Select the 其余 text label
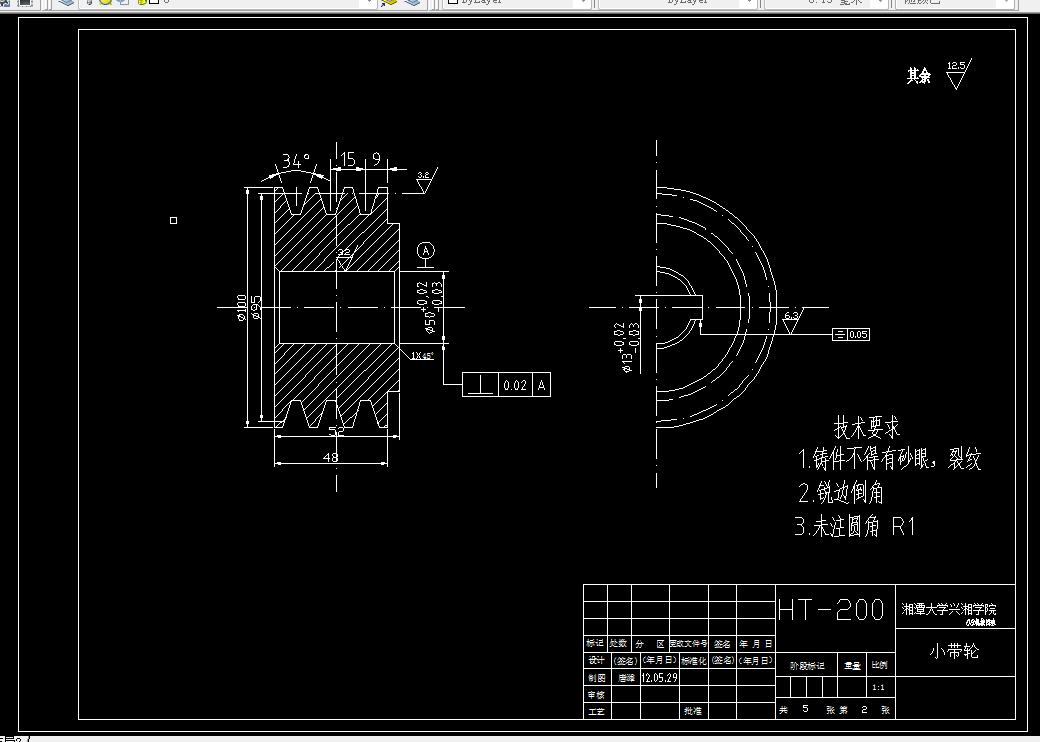Image resolution: width=1040 pixels, height=742 pixels. [x=919, y=76]
